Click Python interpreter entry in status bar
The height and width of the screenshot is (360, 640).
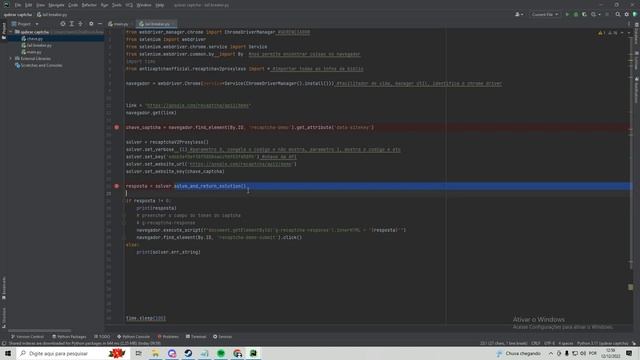pos(602,343)
